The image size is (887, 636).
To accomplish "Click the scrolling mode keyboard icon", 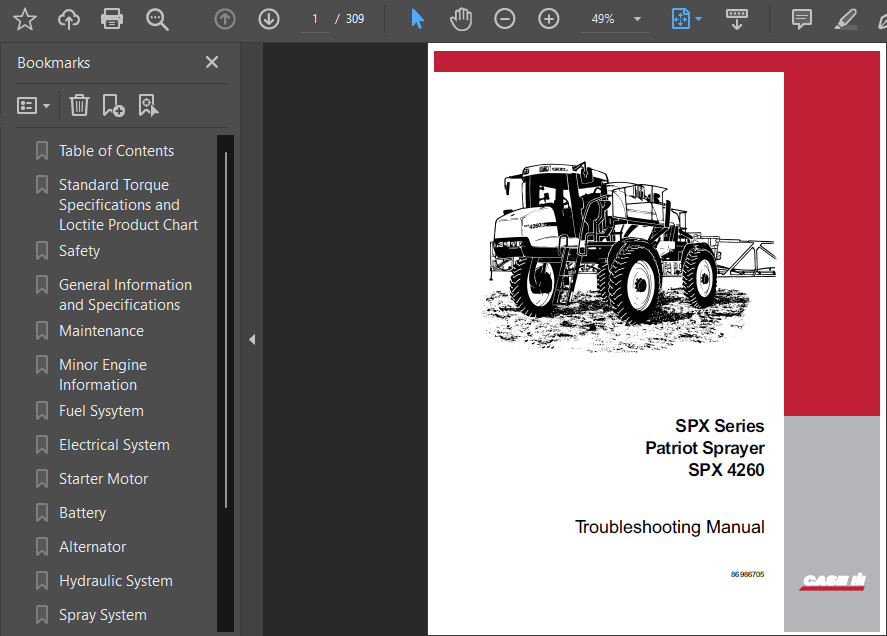I will 737,19.
